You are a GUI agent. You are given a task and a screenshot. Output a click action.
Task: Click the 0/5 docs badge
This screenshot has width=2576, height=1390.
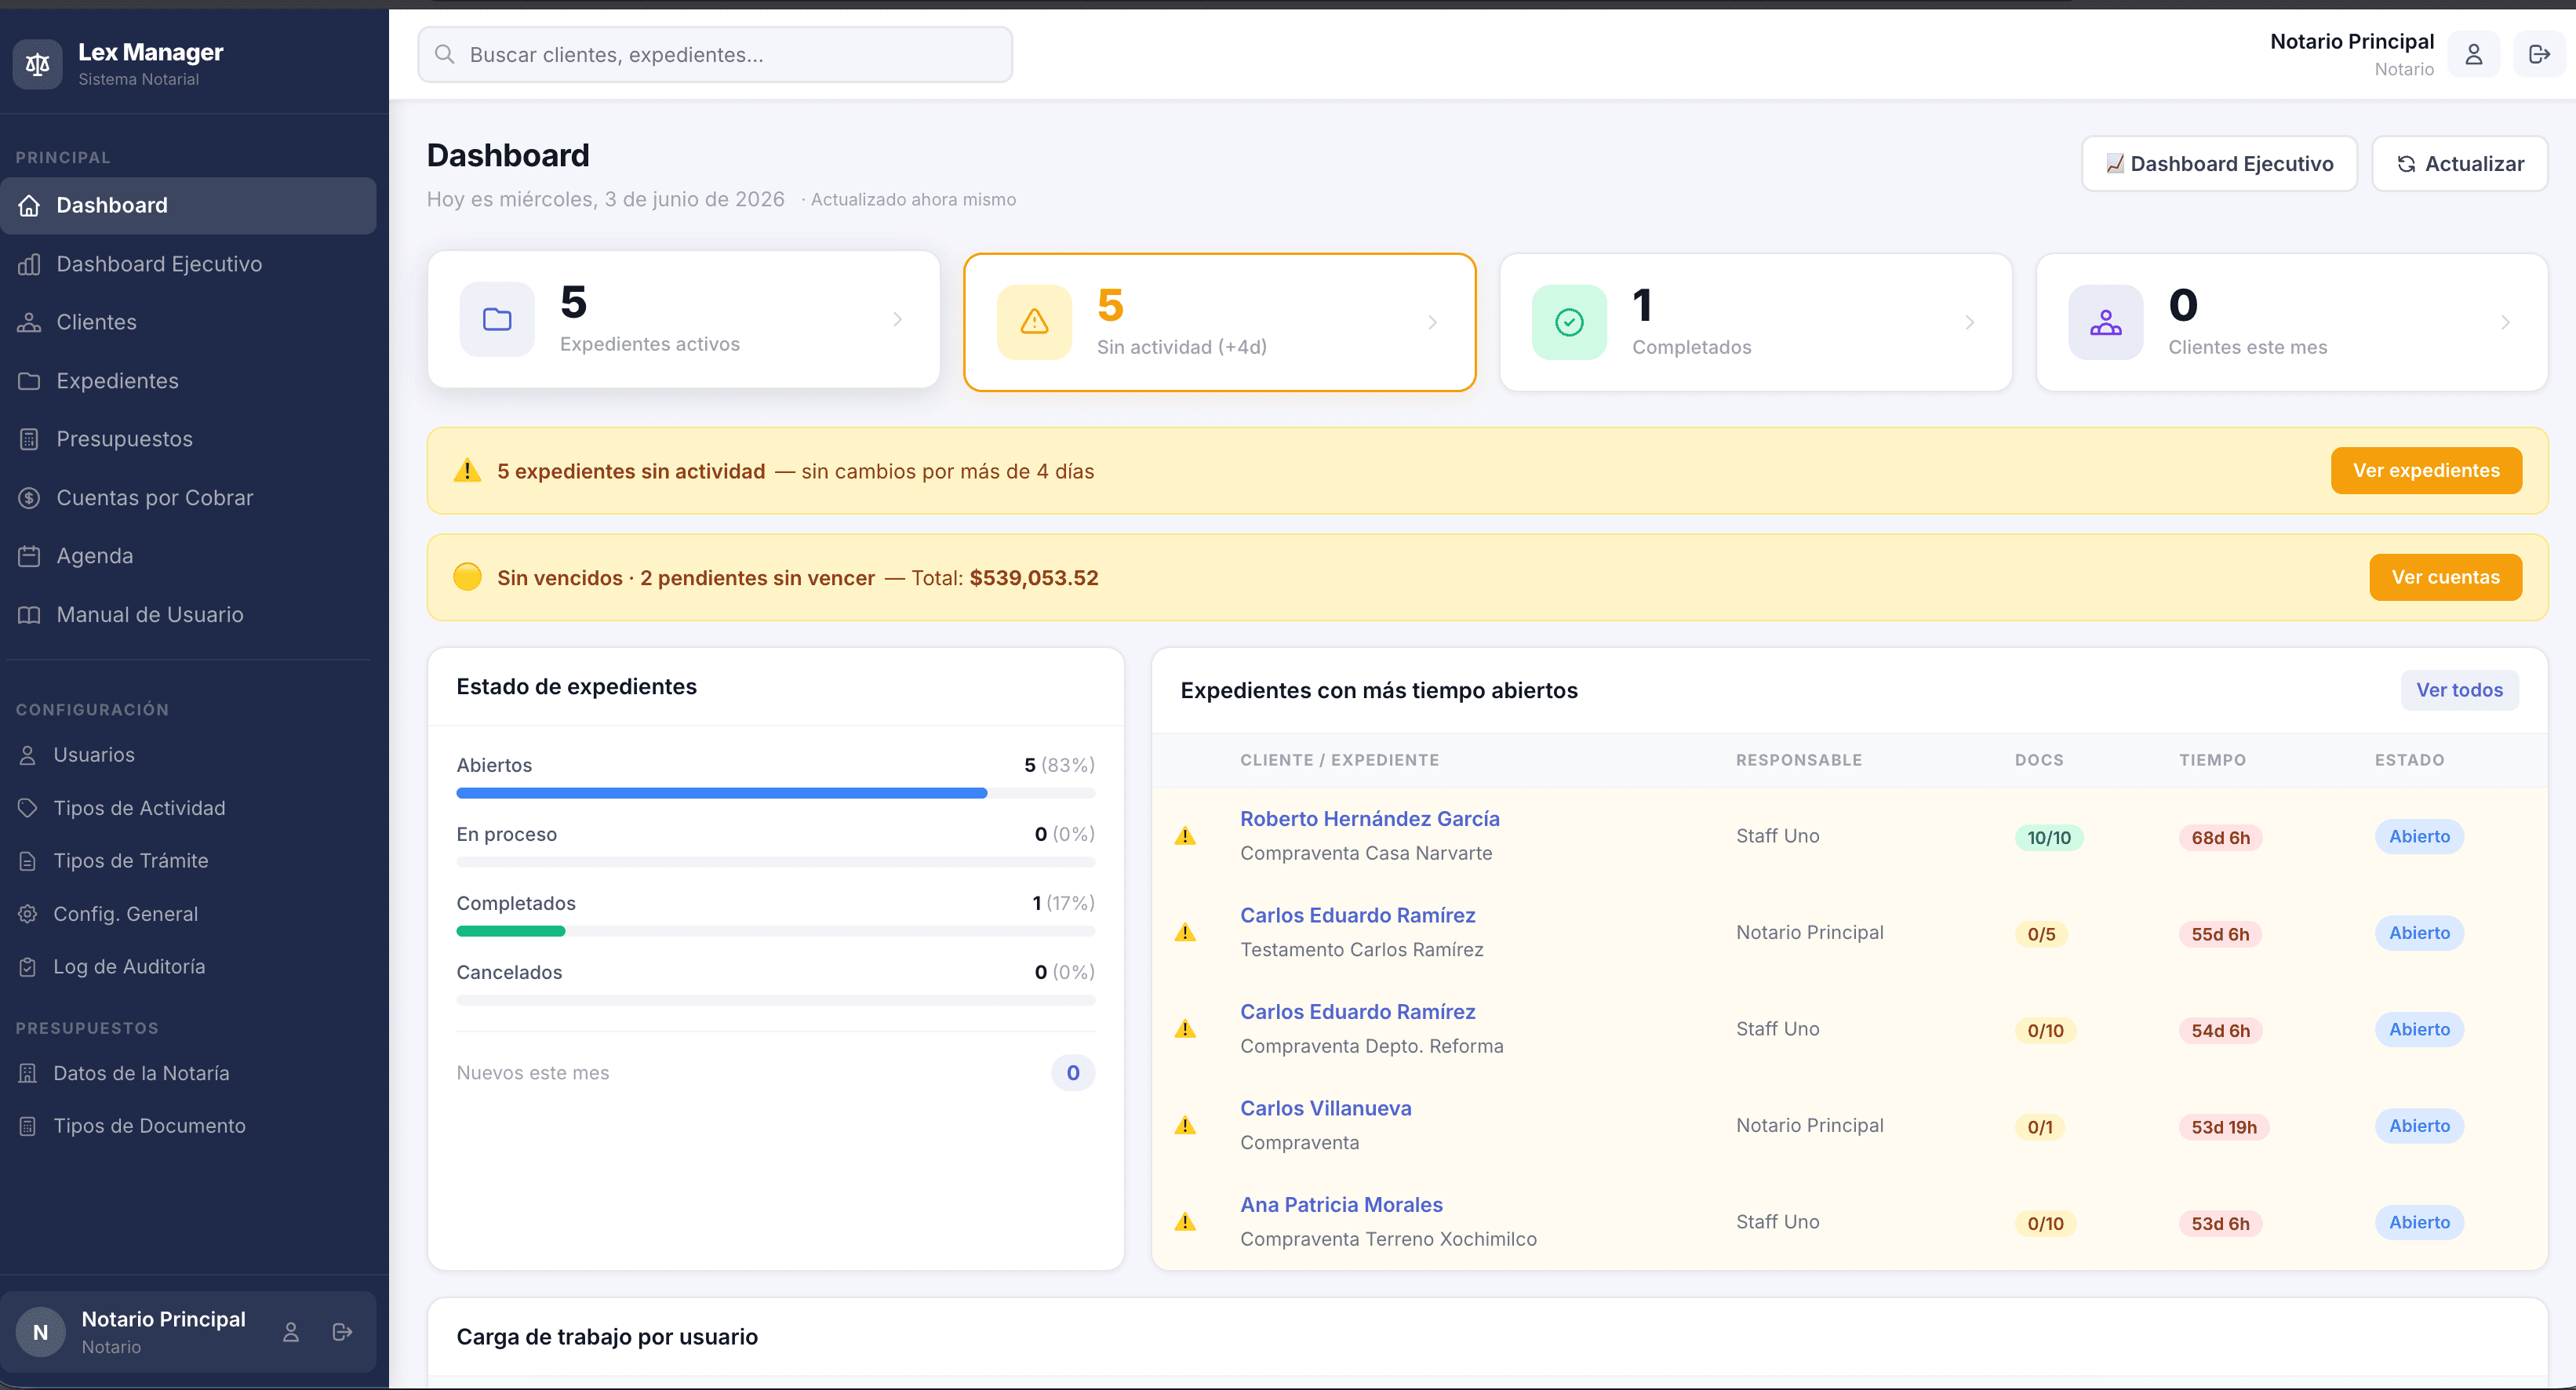pyautogui.click(x=2041, y=934)
